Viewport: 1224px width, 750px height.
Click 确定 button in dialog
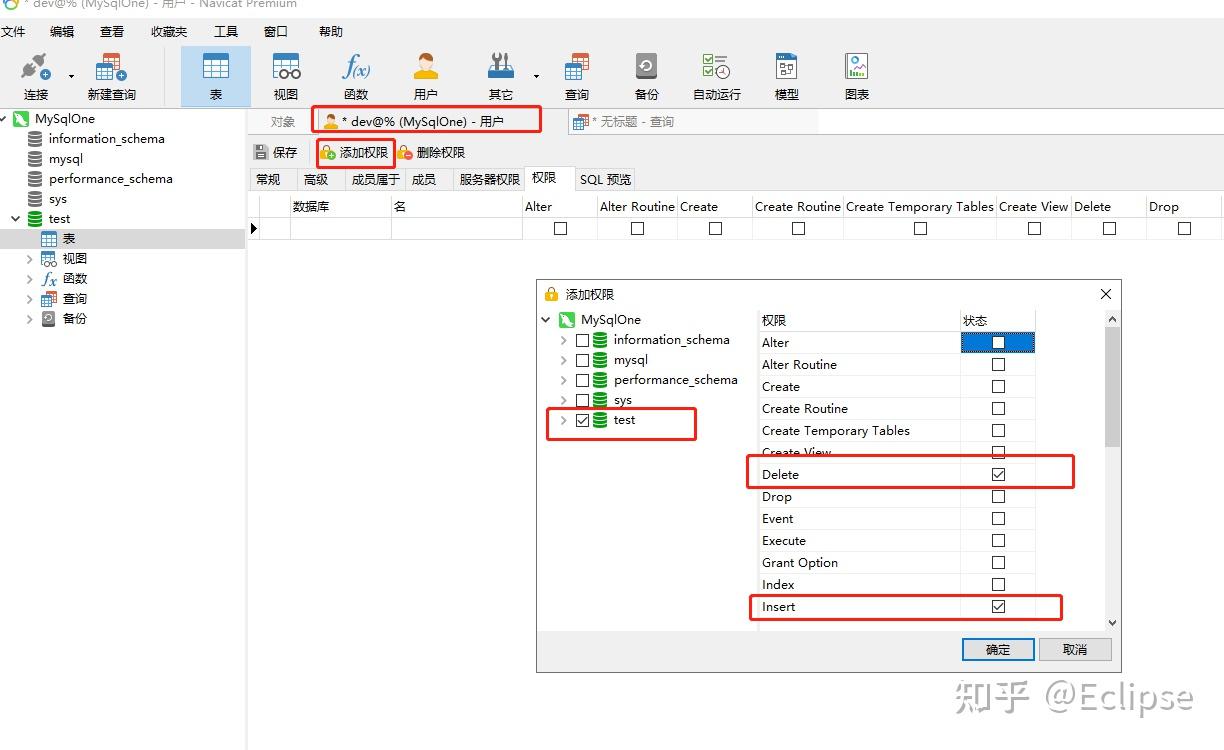coord(998,650)
